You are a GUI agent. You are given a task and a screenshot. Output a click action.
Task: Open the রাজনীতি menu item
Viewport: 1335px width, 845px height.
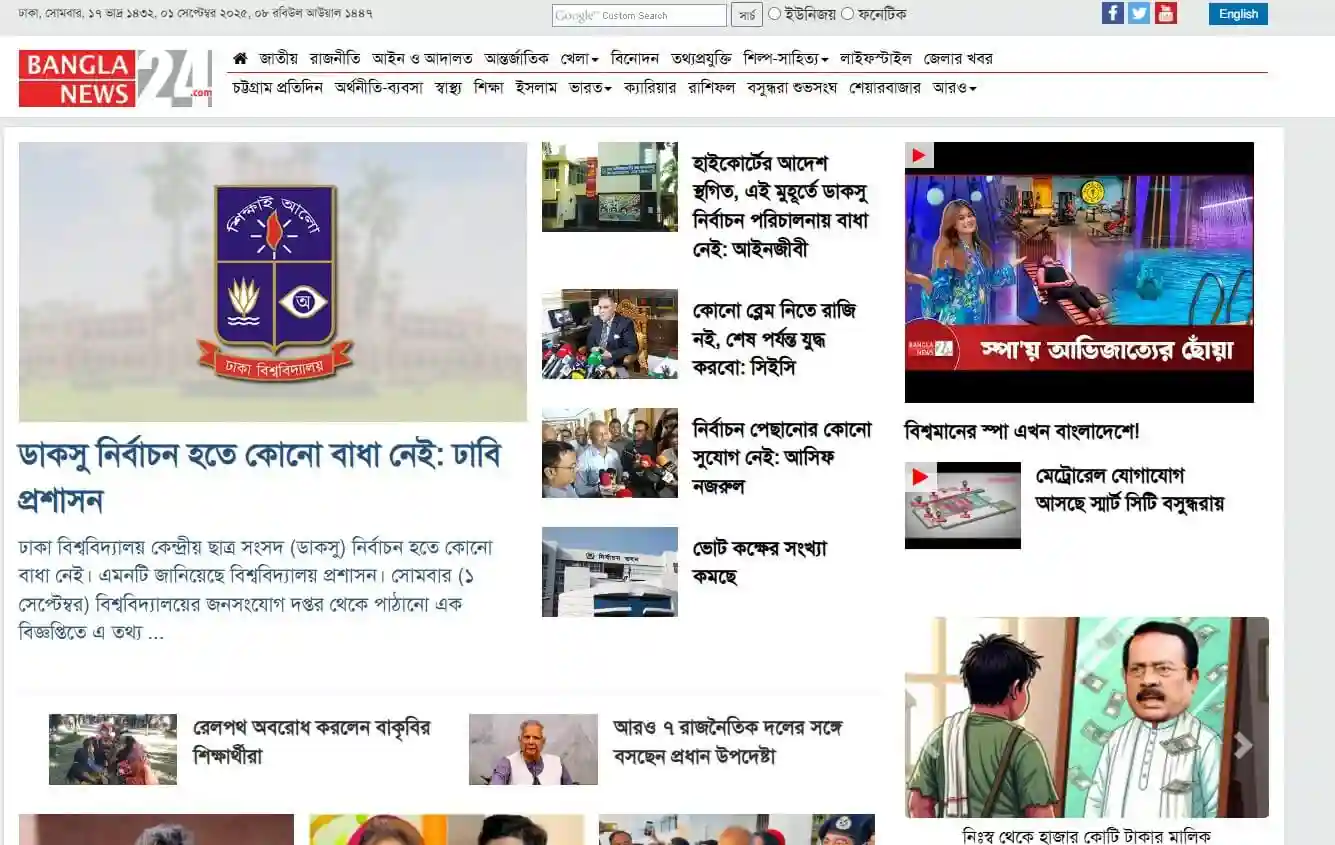coord(335,58)
